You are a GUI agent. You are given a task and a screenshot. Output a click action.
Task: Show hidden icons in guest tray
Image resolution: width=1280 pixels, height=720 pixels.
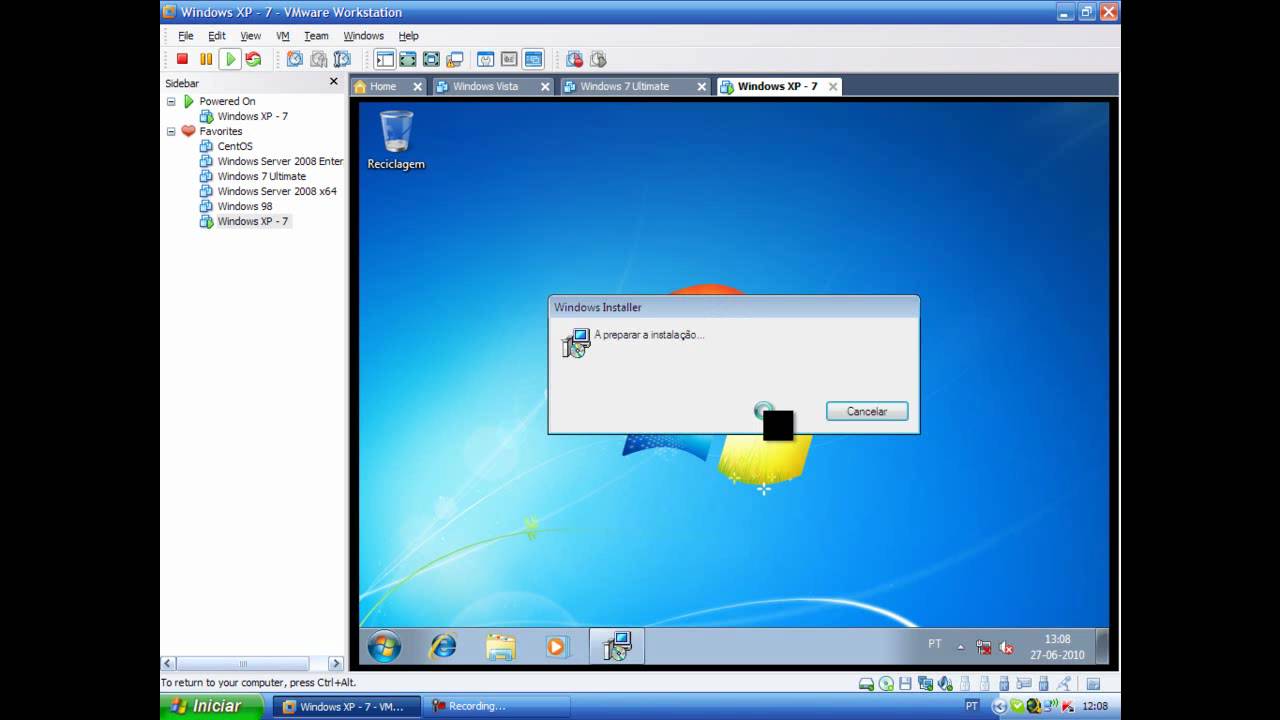(x=961, y=647)
